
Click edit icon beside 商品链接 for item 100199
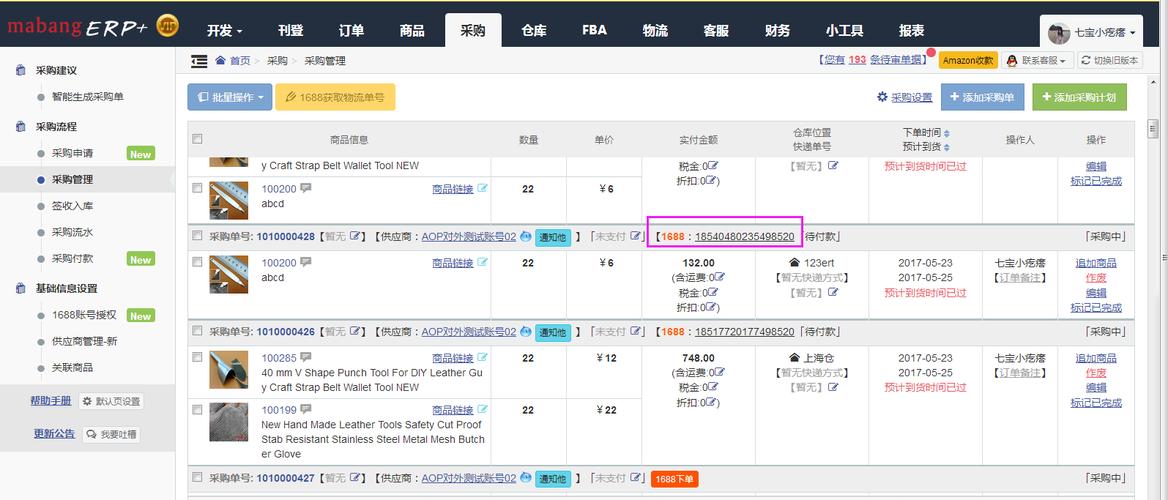point(483,409)
